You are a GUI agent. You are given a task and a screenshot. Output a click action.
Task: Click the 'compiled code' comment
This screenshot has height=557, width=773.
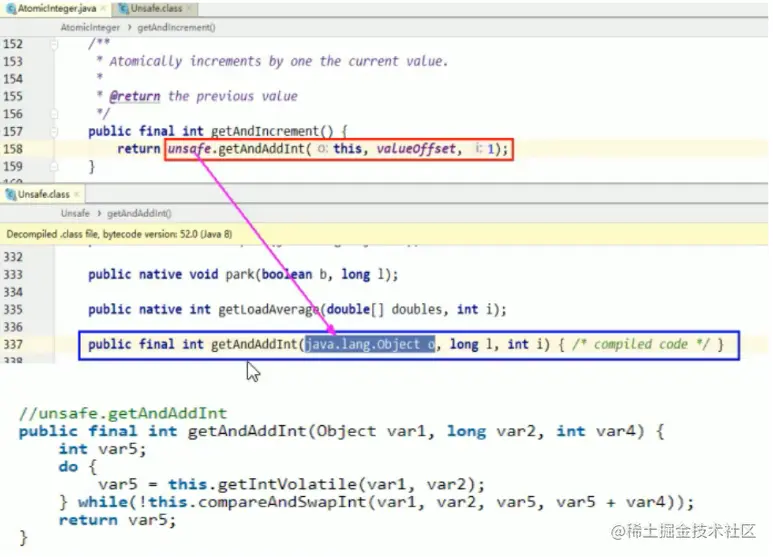pos(641,344)
